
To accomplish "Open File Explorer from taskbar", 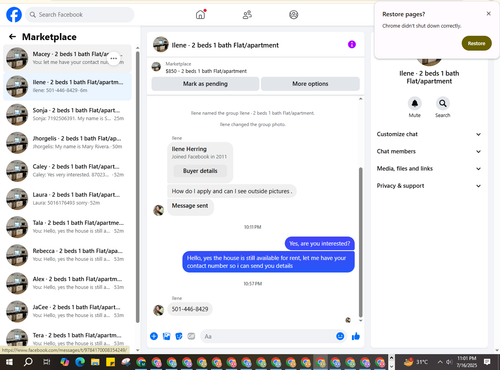I will tap(95, 362).
